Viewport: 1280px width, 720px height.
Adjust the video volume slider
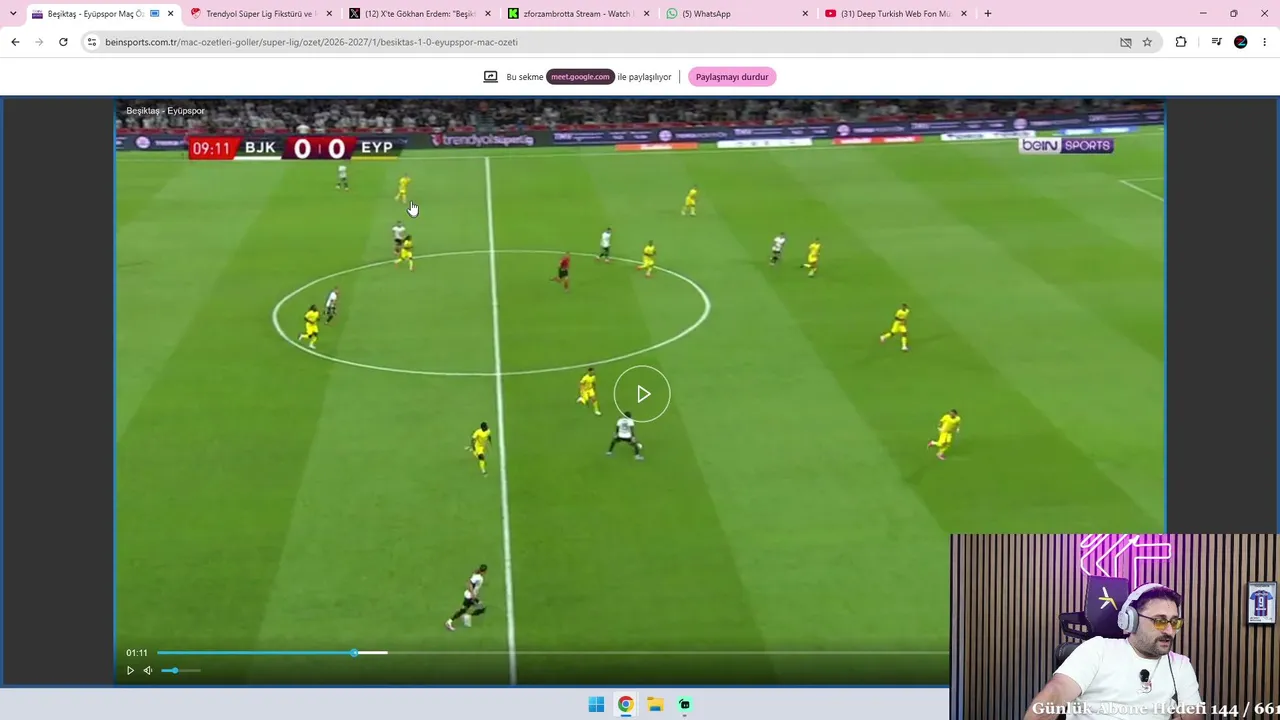(x=181, y=670)
